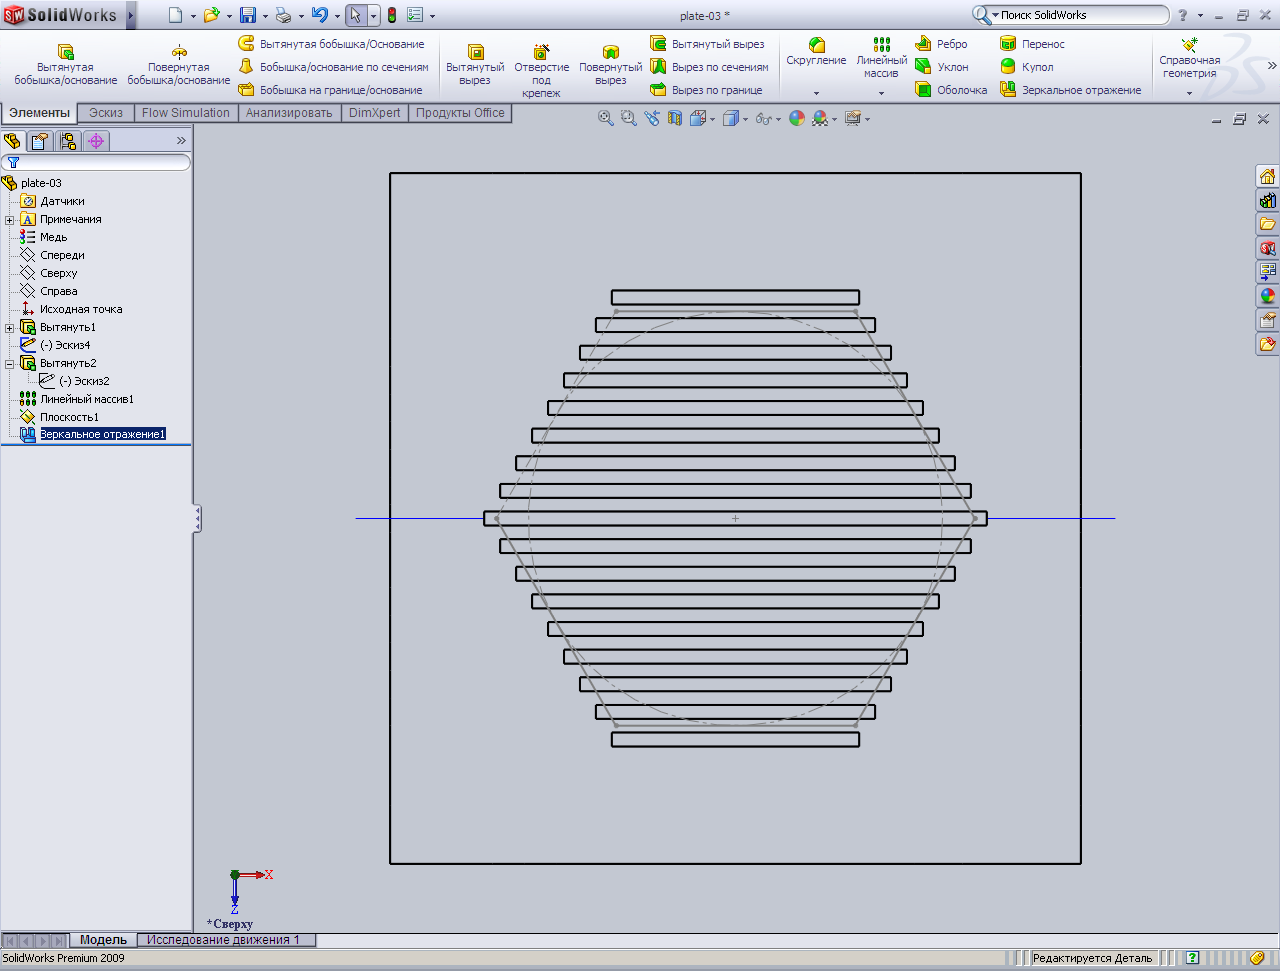Viewport: 1280px width, 971px height.
Task: Collapse the Вытянуть2 feature node
Action: point(10,364)
